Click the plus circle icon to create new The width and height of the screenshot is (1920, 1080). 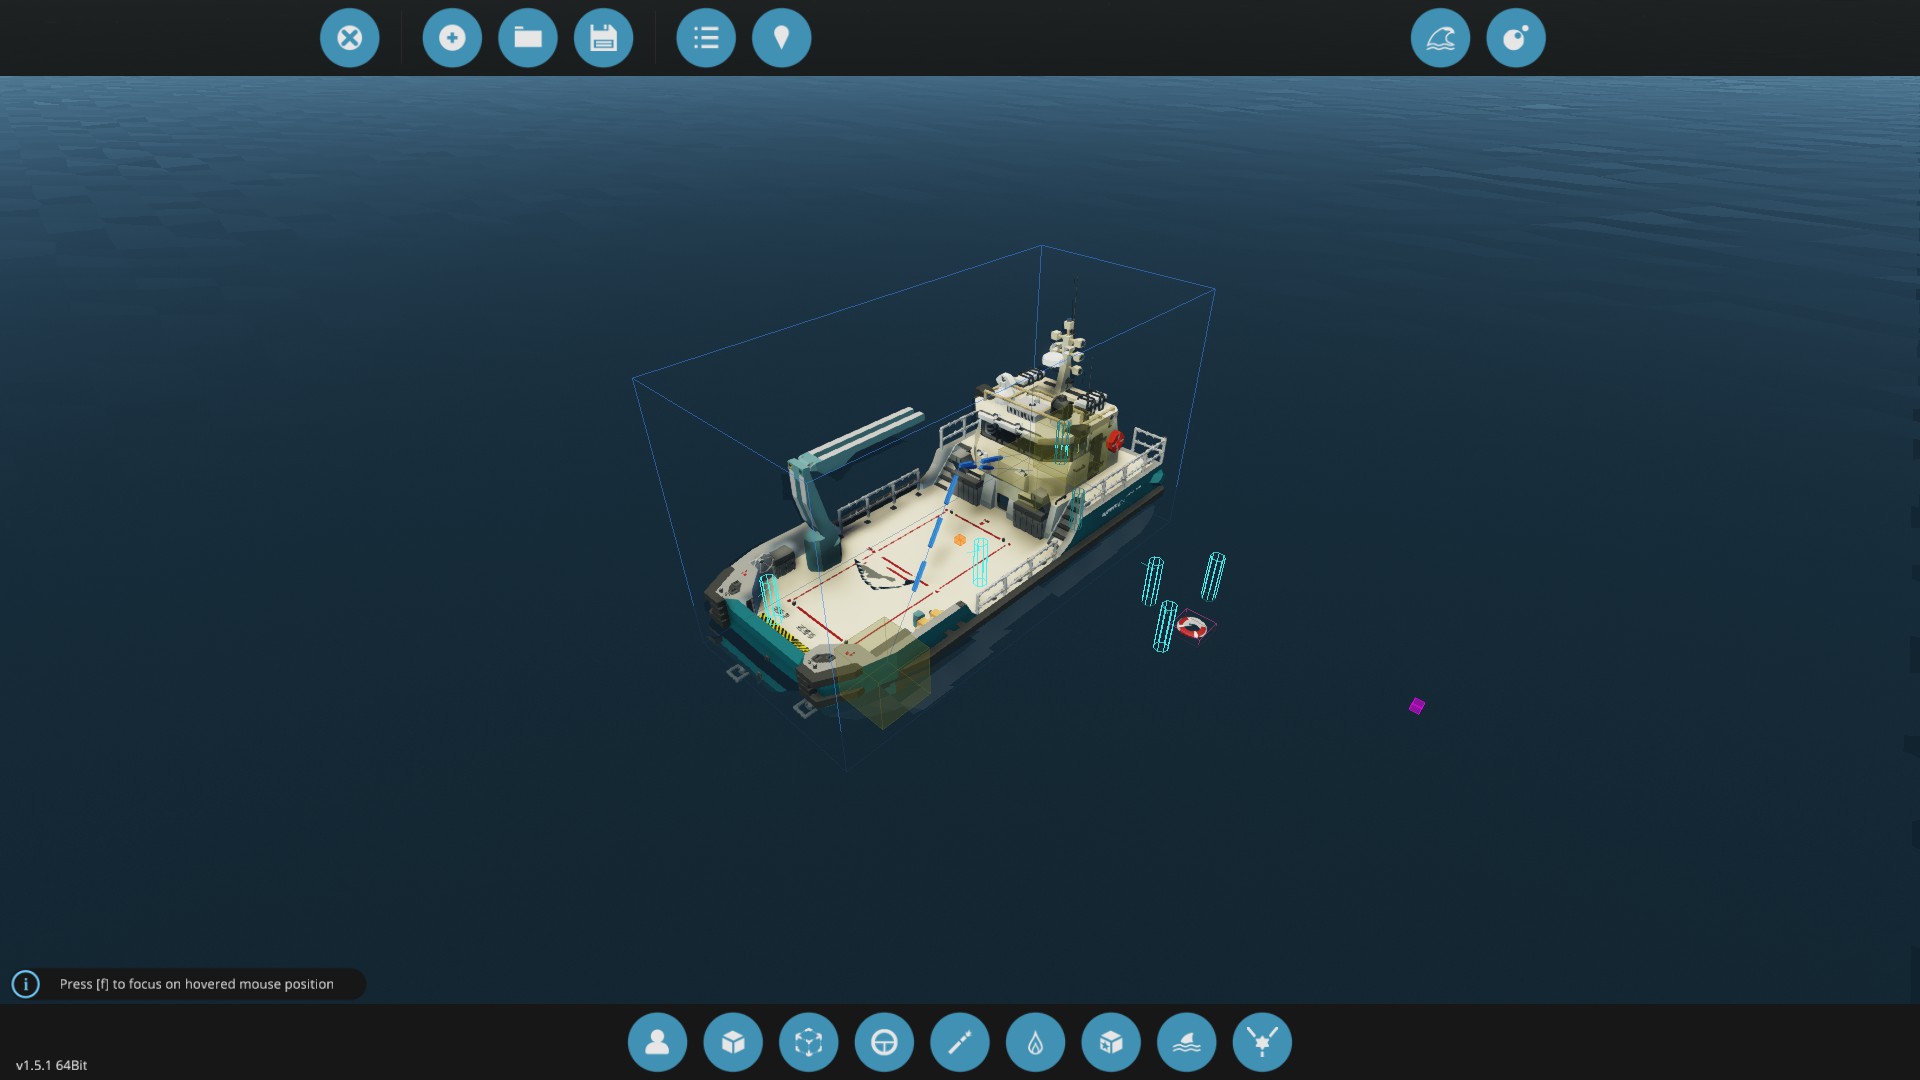tap(452, 38)
